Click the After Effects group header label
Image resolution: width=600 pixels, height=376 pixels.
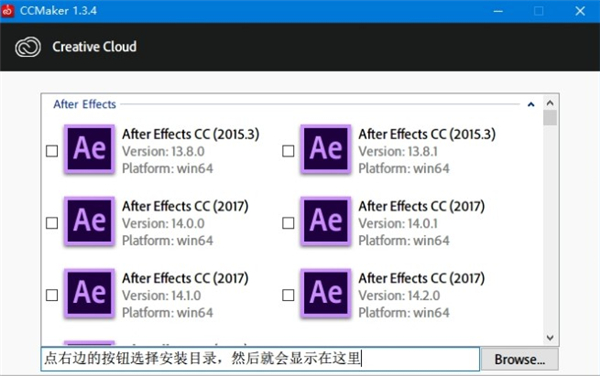85,104
